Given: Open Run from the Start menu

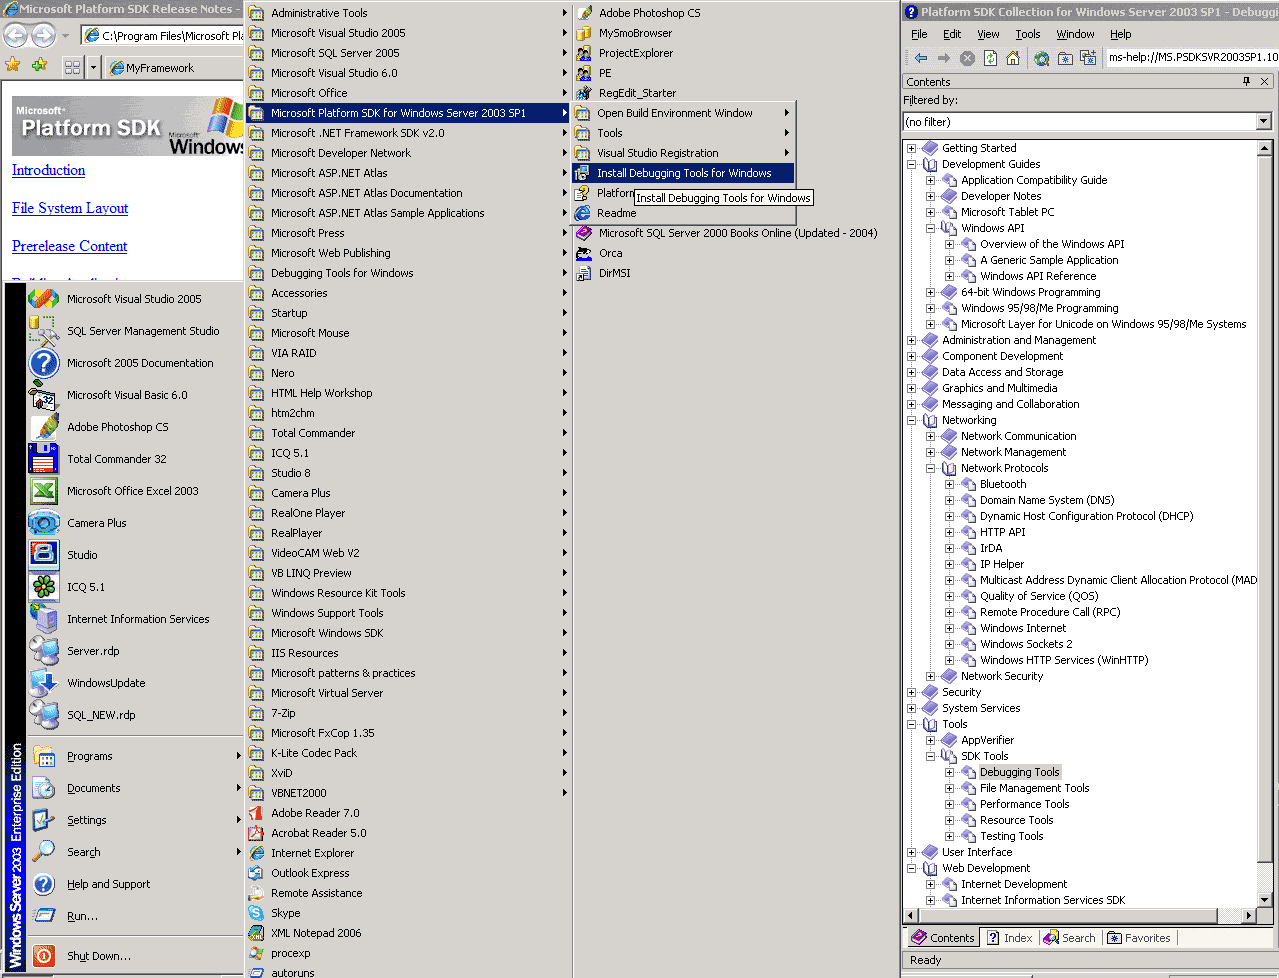Looking at the screenshot, I should 135,916.
